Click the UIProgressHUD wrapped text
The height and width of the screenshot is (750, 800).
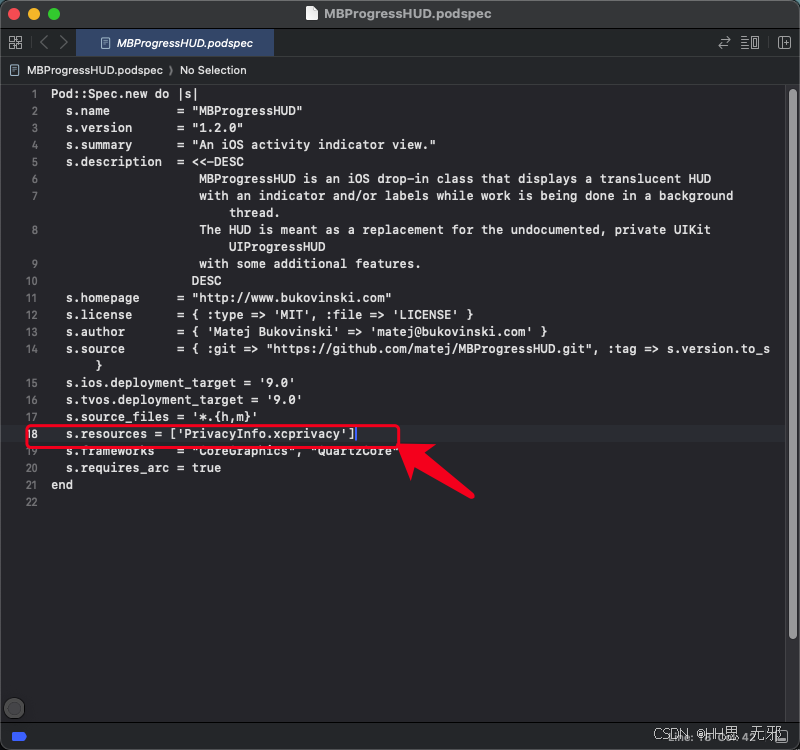[277, 247]
